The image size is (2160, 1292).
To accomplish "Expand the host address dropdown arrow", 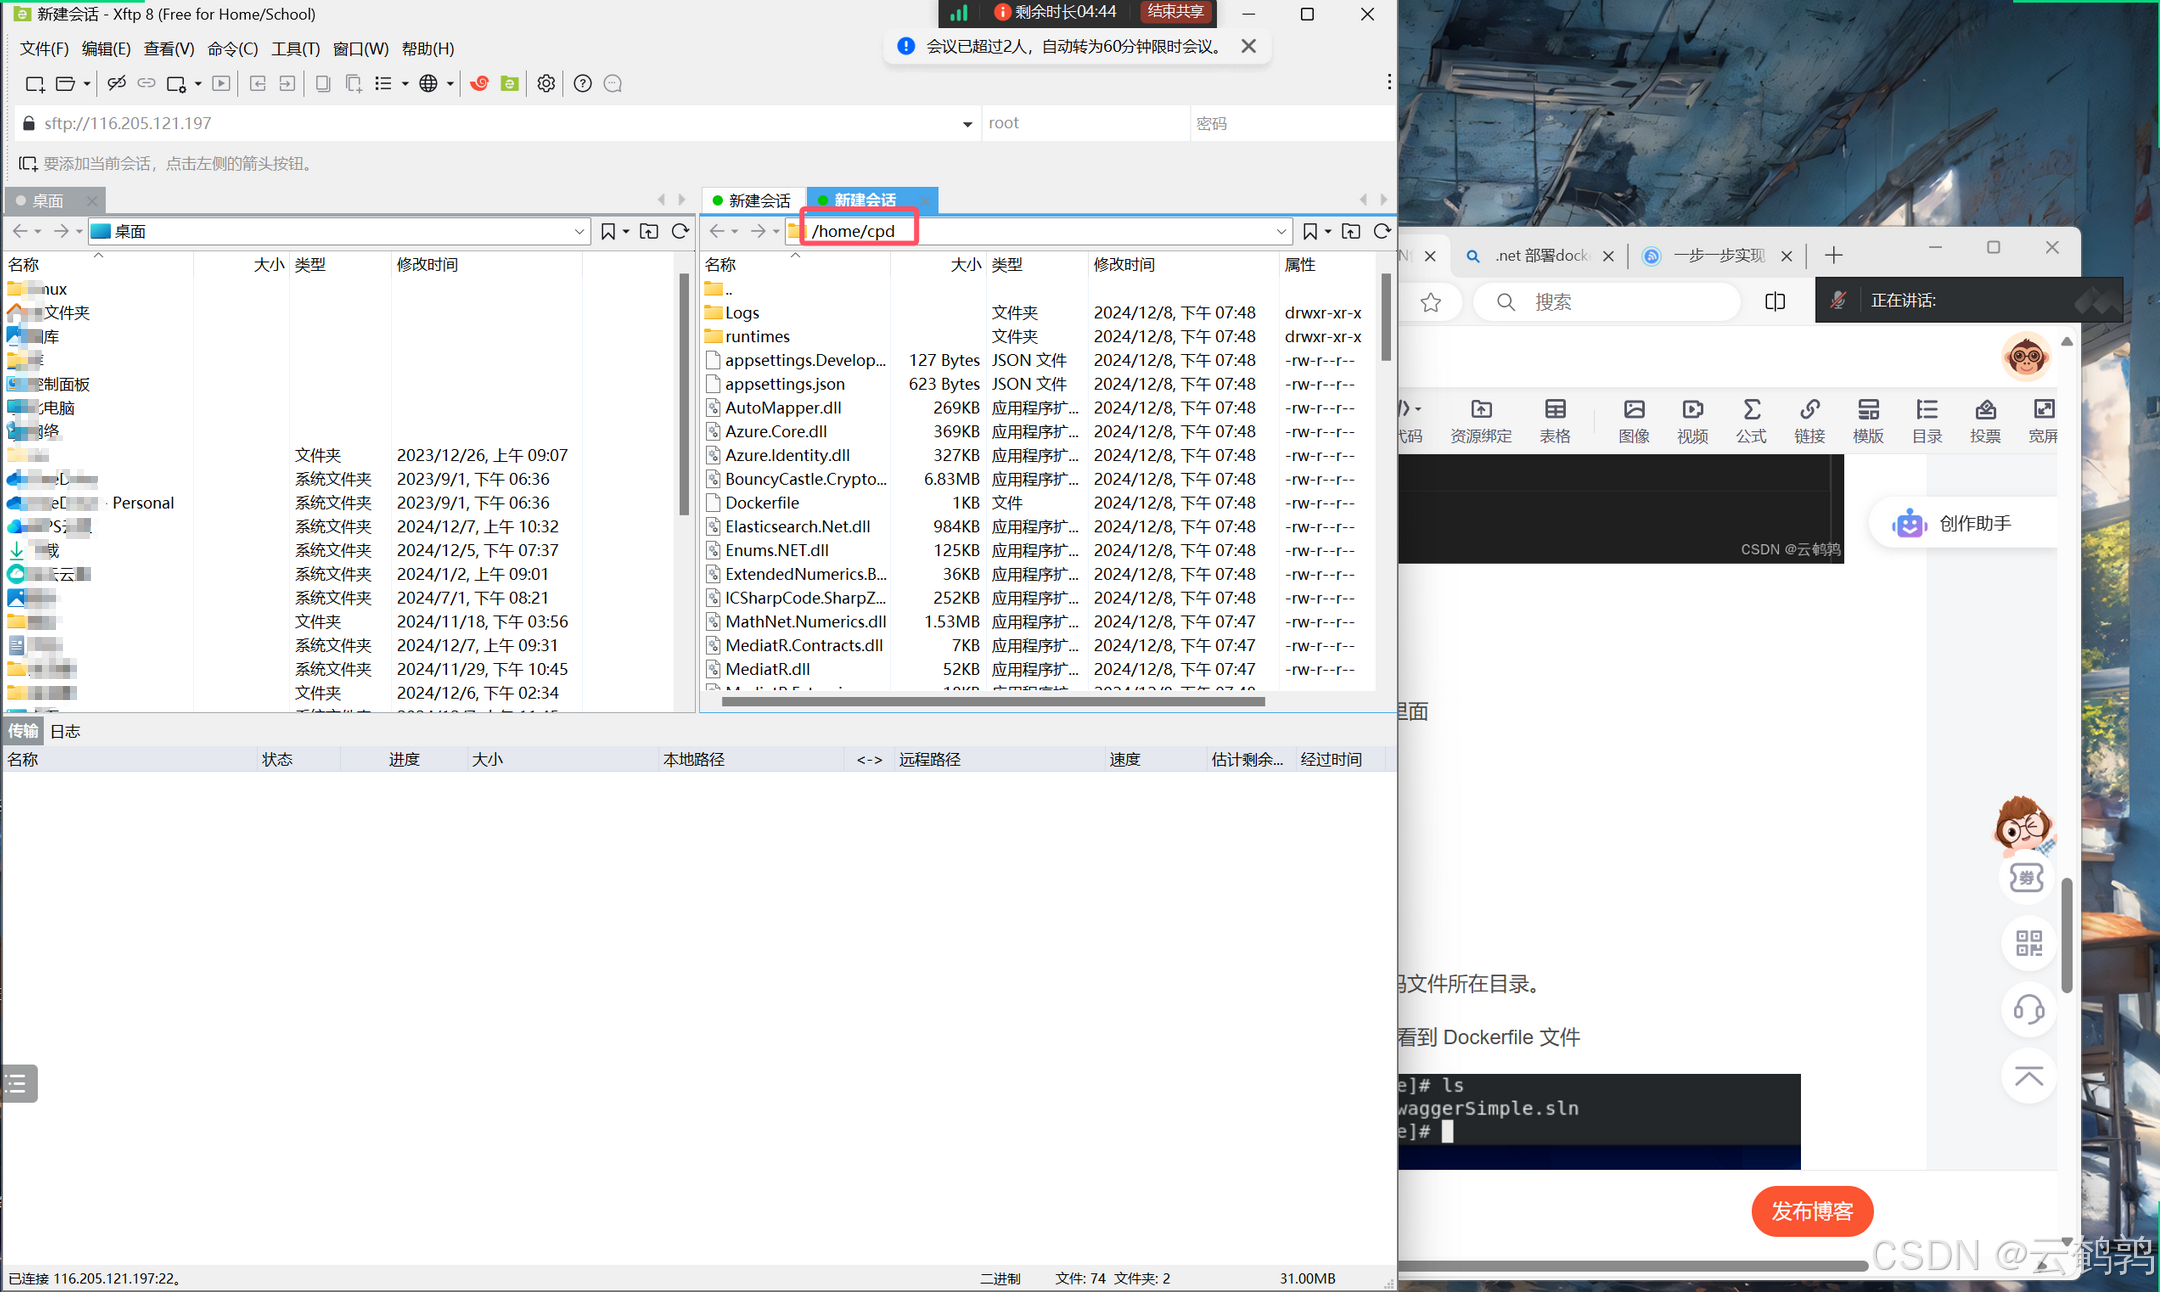I will 967,124.
